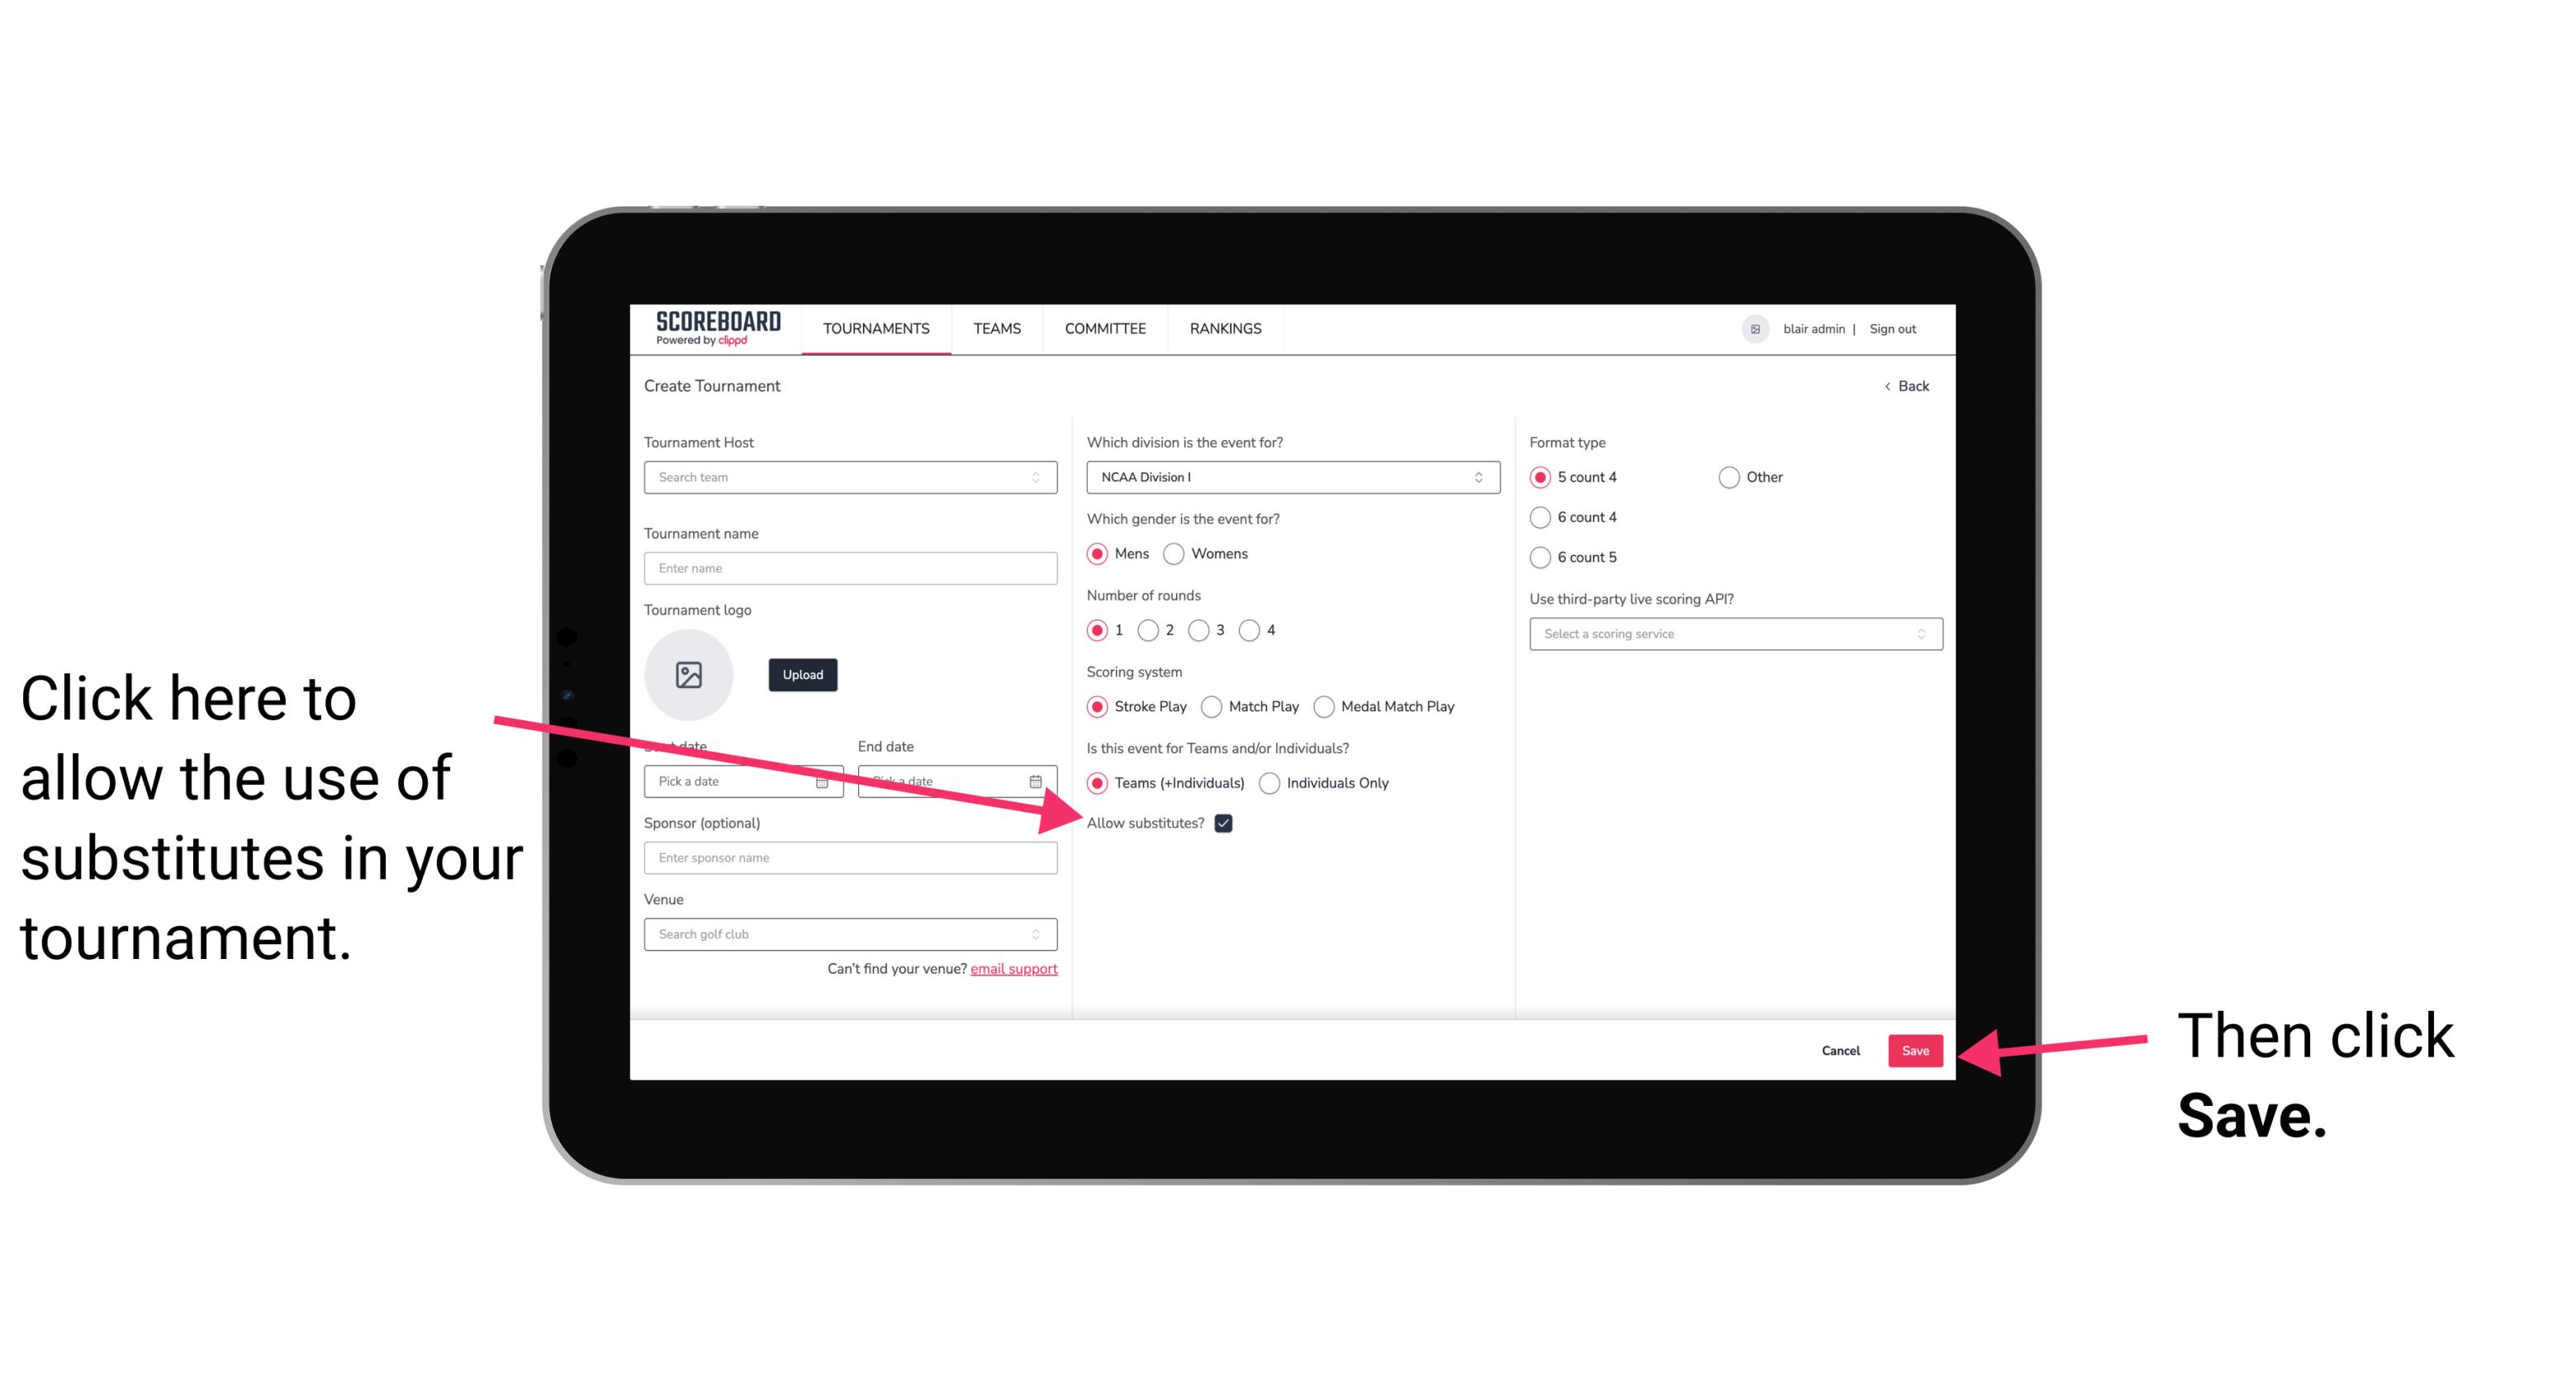Image resolution: width=2576 pixels, height=1386 pixels.
Task: Open the Tournaments tab
Action: (x=877, y=328)
